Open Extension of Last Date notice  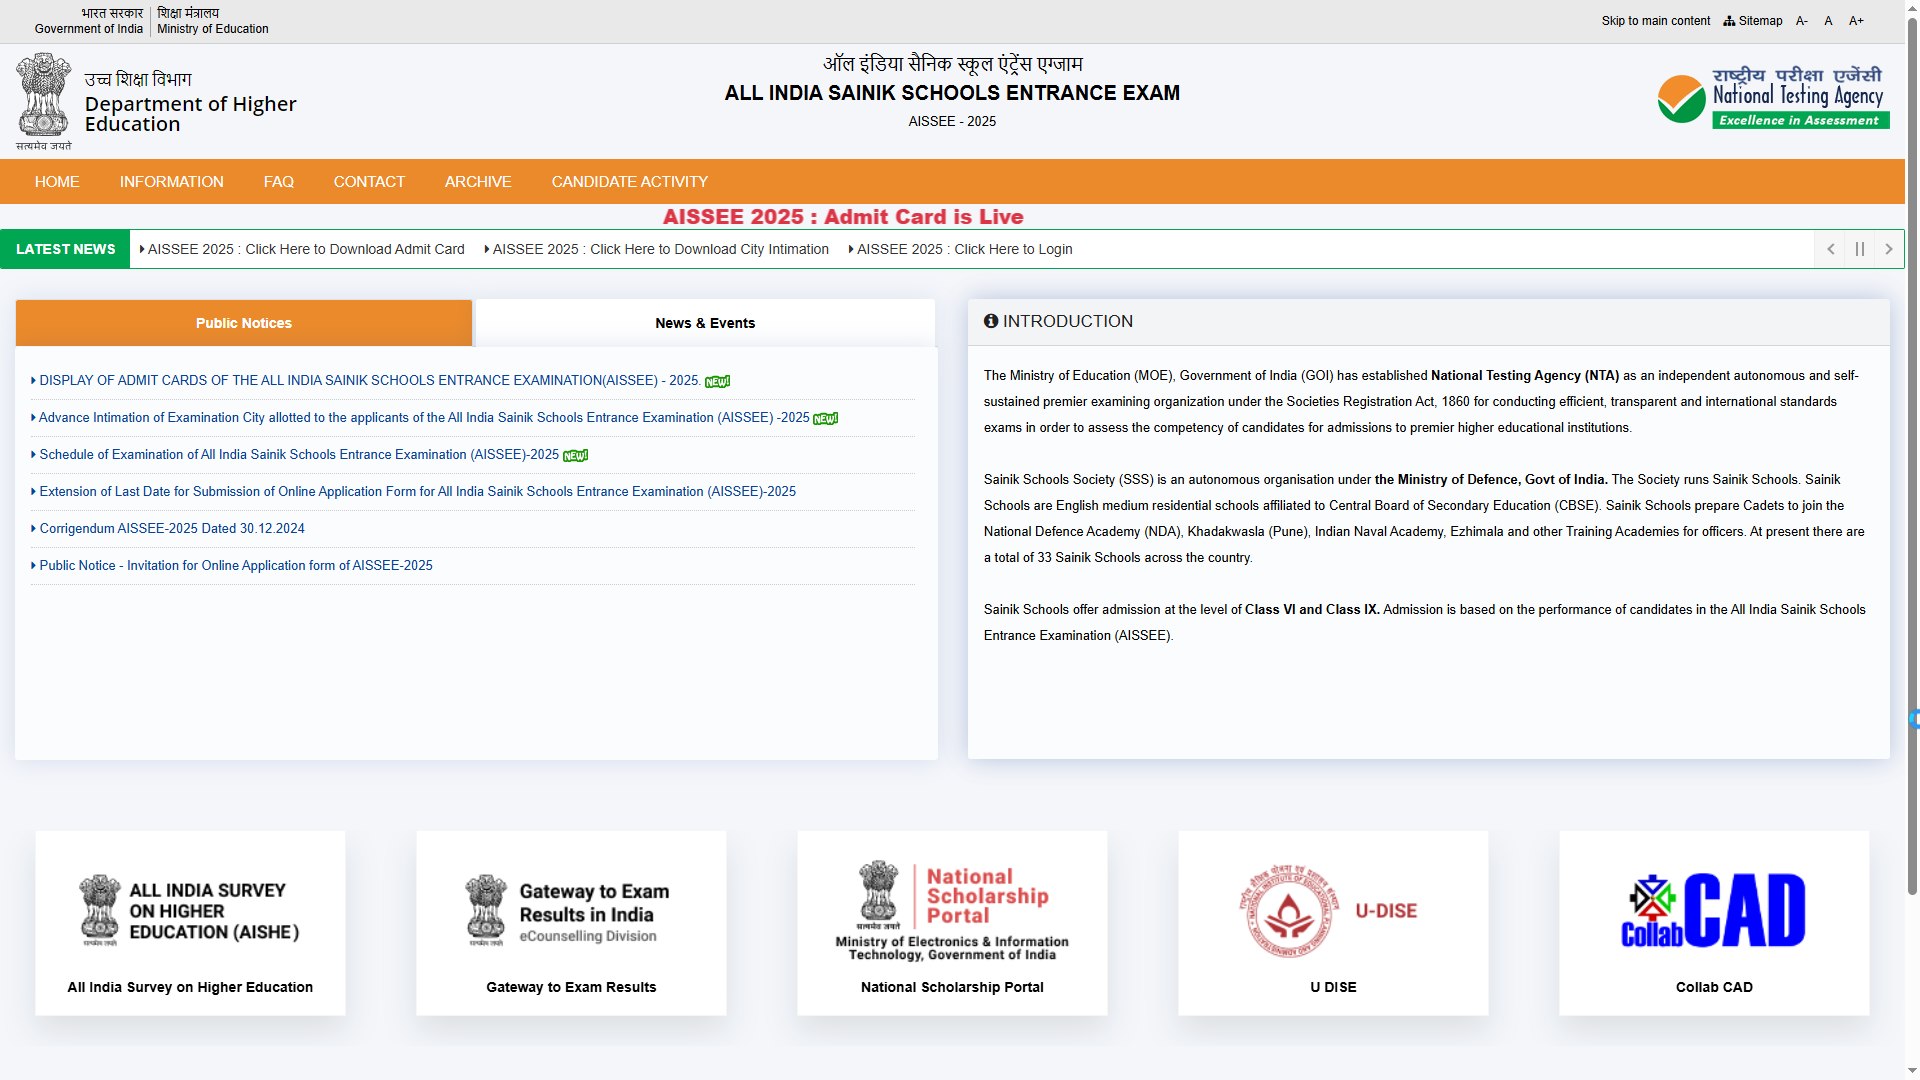click(413, 492)
